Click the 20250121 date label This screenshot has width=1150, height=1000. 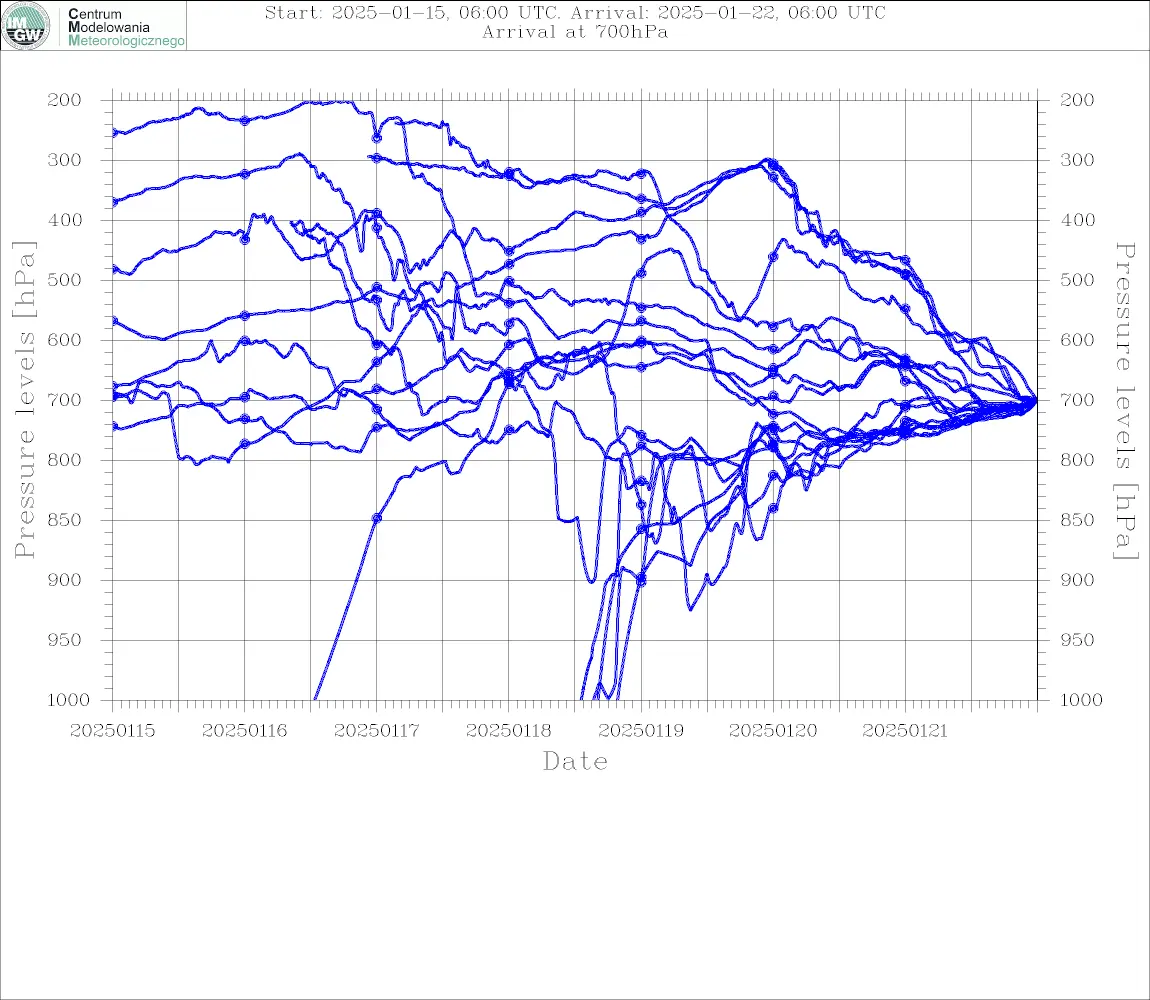coord(905,731)
